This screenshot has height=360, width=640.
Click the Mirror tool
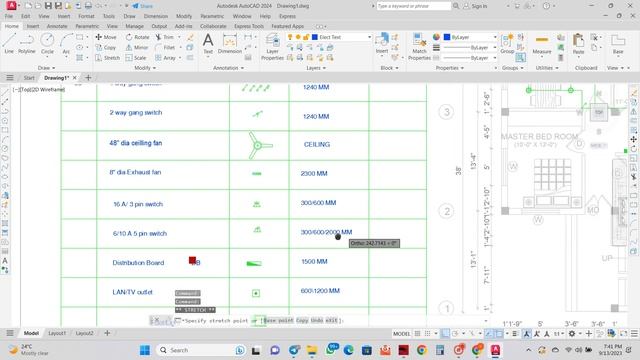137,47
